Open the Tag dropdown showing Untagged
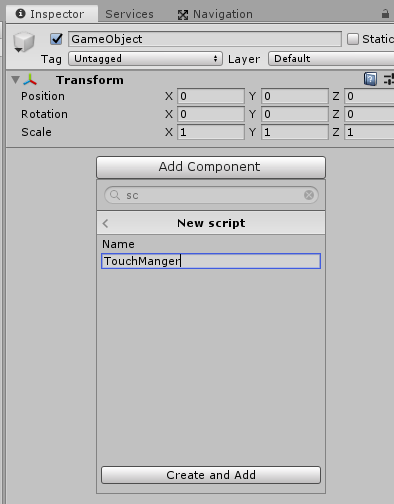This screenshot has height=504, width=394. click(146, 59)
